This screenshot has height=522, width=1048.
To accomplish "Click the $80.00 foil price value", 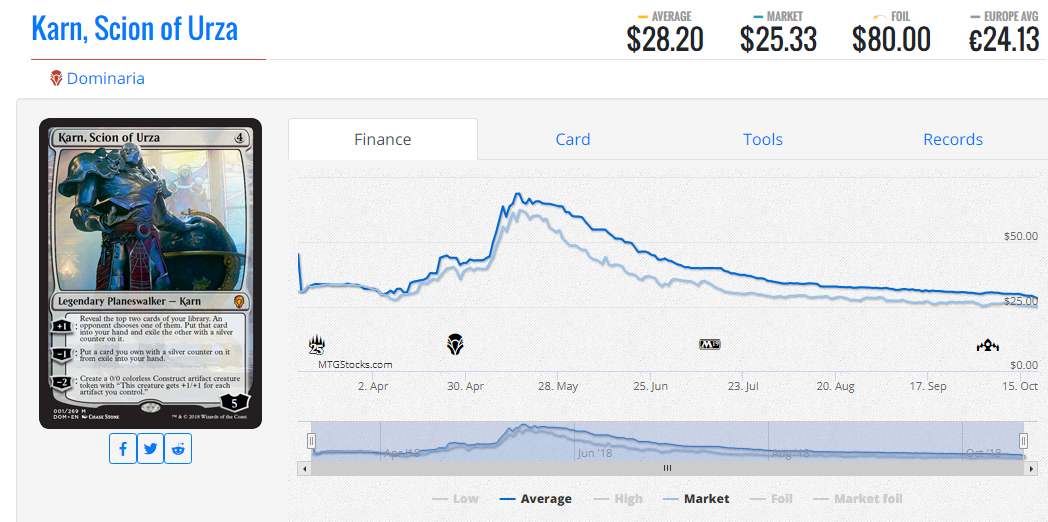I will point(892,39).
